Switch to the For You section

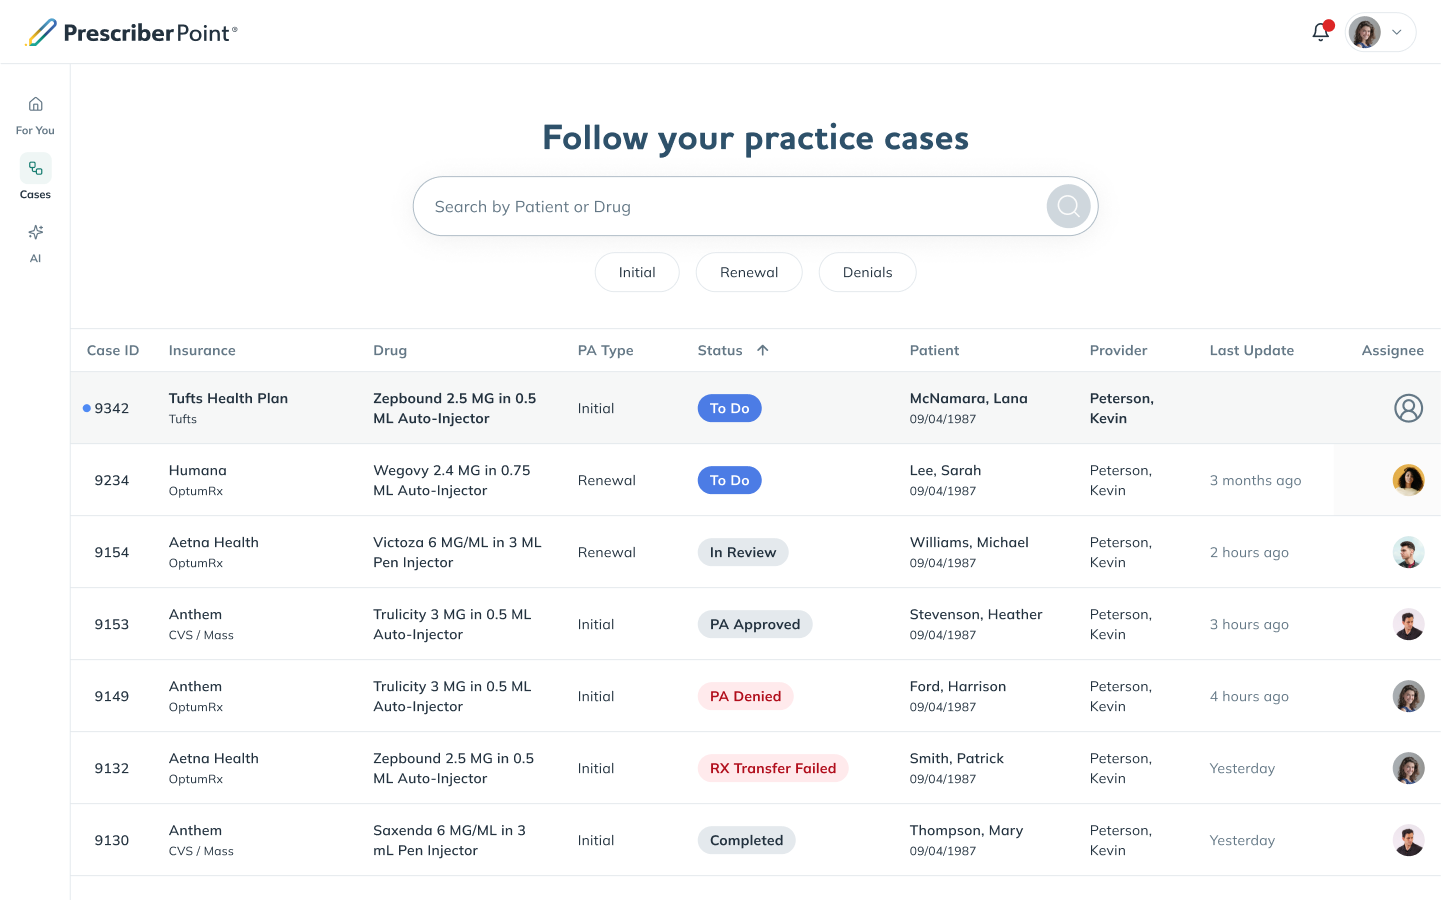coord(35,103)
